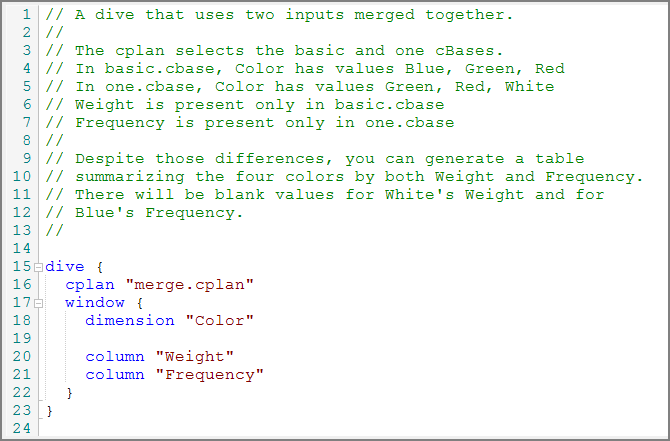Click the closing brace on line 22

70,393
